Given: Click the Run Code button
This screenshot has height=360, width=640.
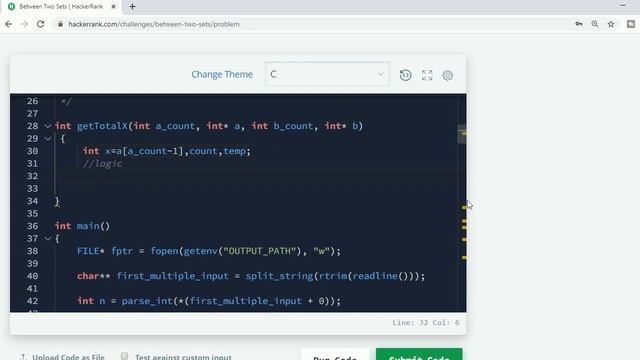Looking at the screenshot, I should [335, 355].
